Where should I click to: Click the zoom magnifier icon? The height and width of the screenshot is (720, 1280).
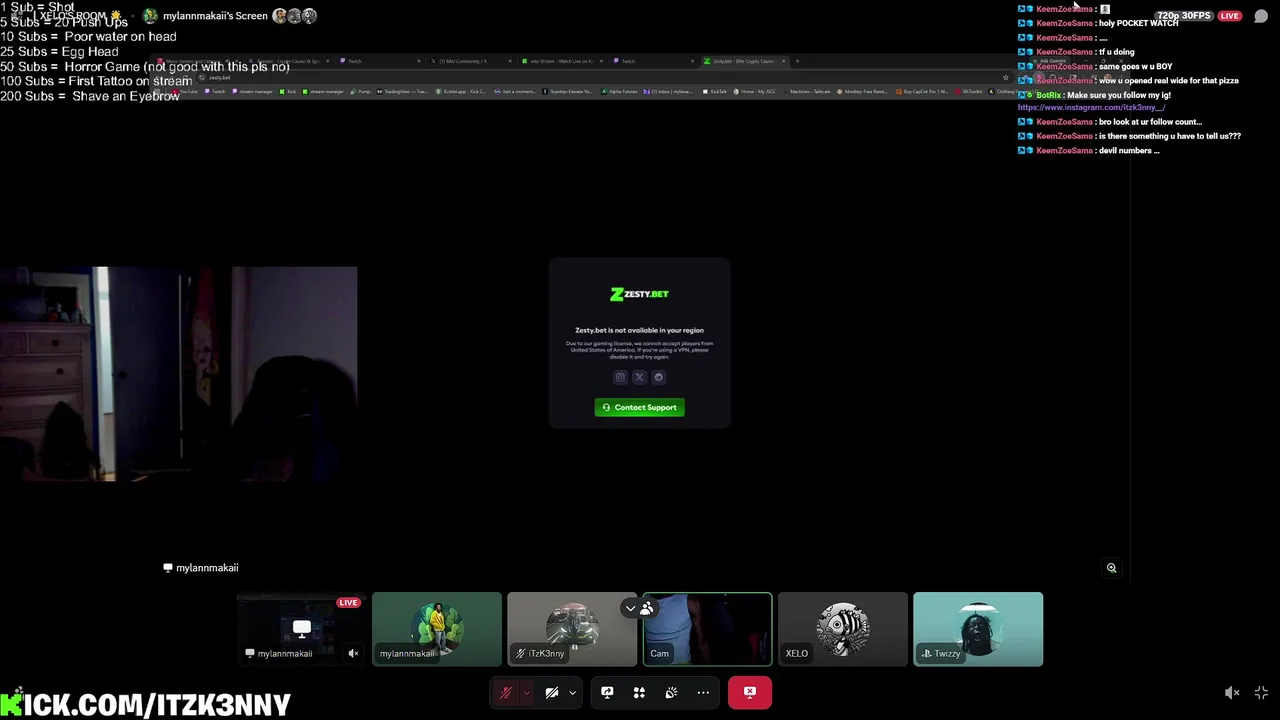coord(1111,568)
